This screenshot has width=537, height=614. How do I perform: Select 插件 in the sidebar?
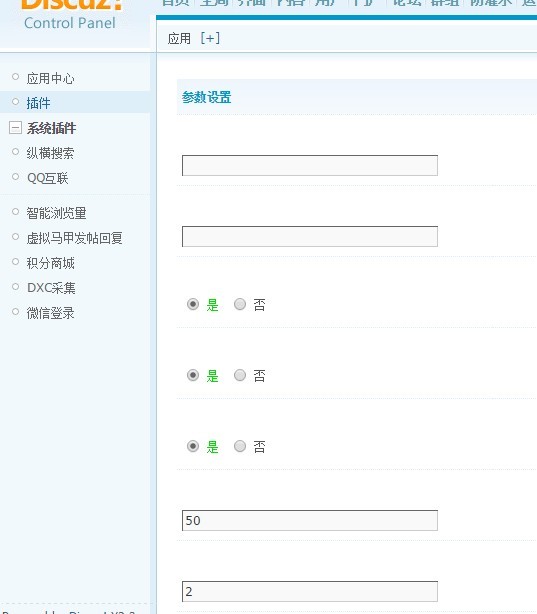pos(38,103)
